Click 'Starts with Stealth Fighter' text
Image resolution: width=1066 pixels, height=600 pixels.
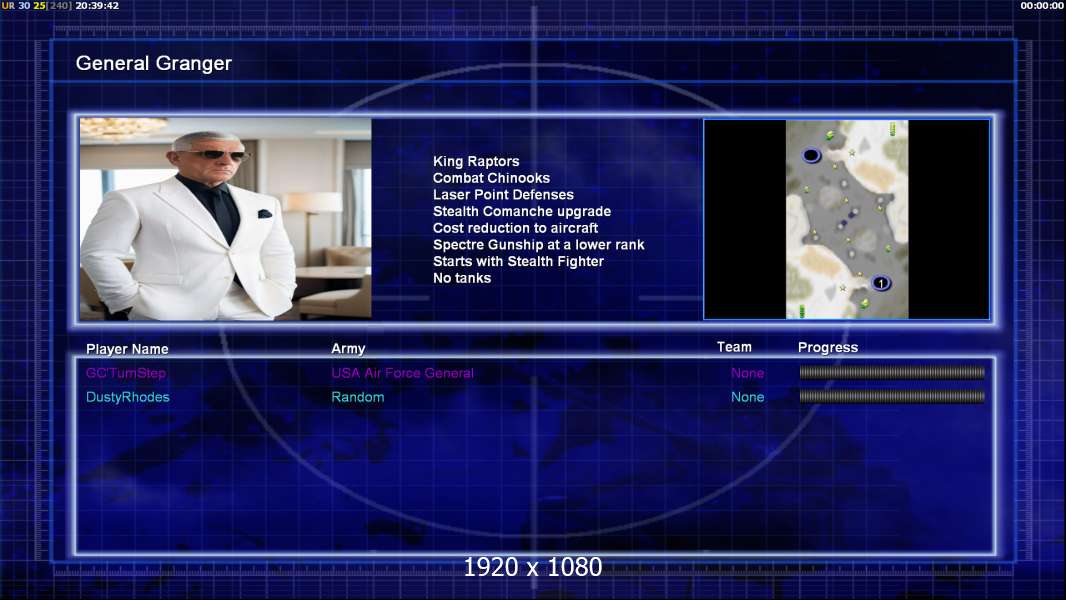518,261
